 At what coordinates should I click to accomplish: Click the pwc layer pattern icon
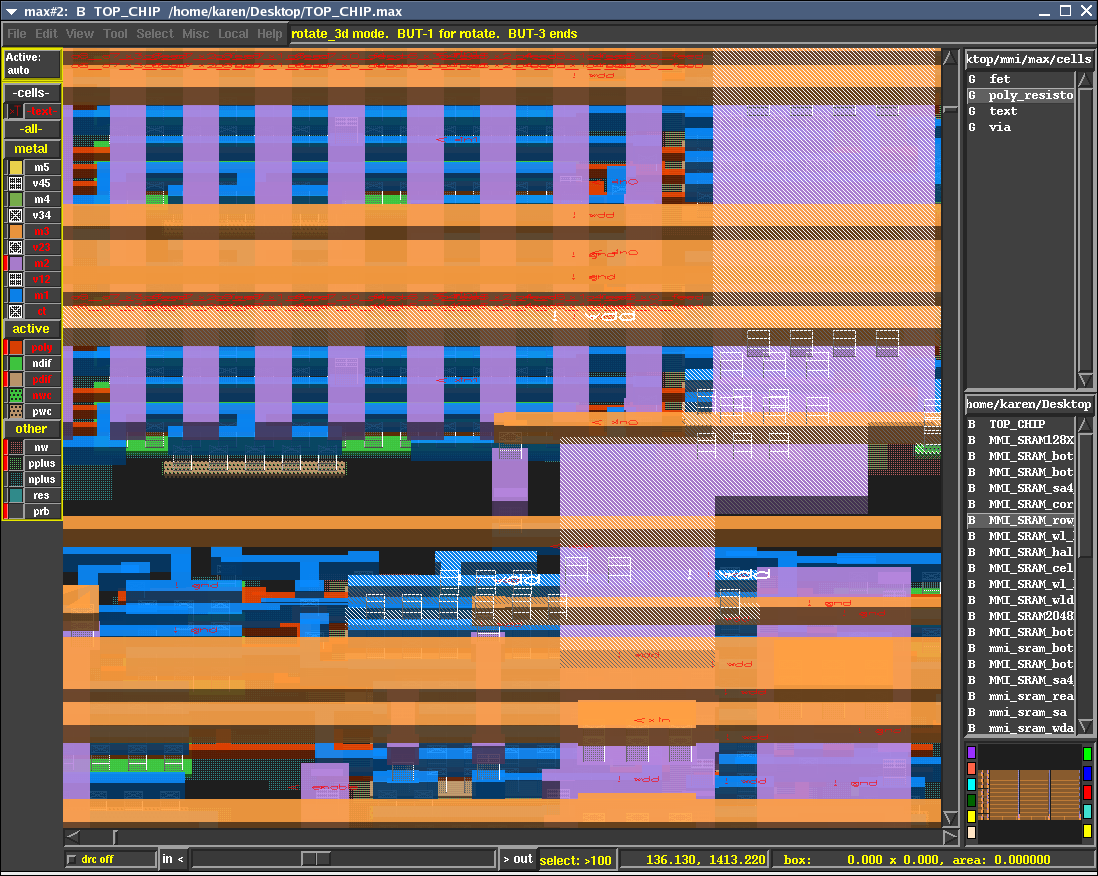point(15,412)
